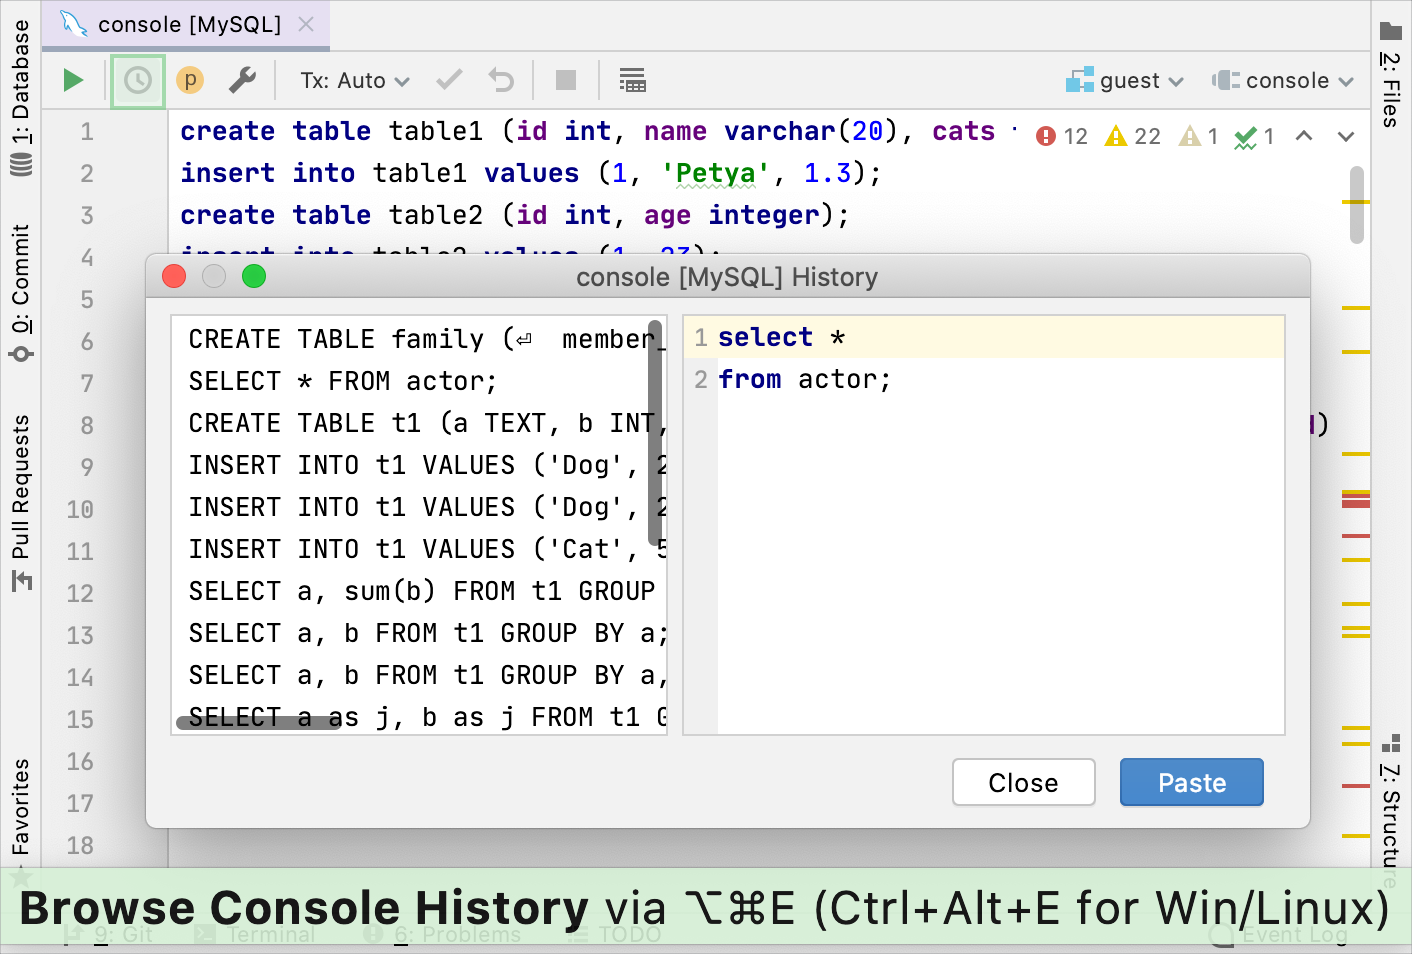1412x954 pixels.
Task: Open the parameters panel icon
Action: [189, 80]
